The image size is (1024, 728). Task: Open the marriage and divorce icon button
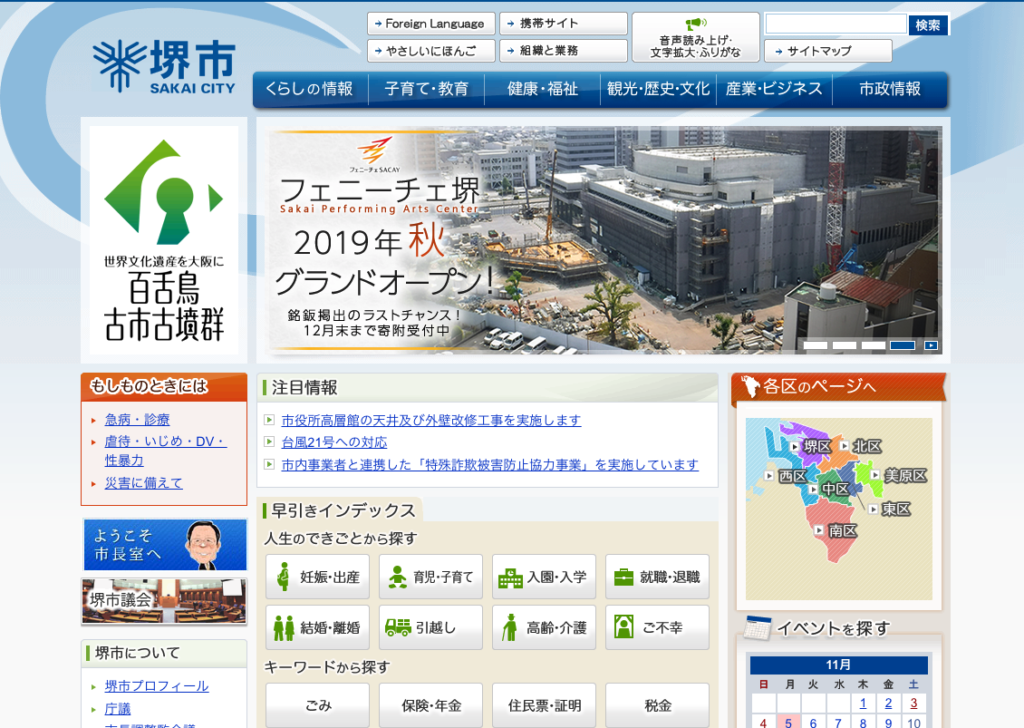click(318, 628)
